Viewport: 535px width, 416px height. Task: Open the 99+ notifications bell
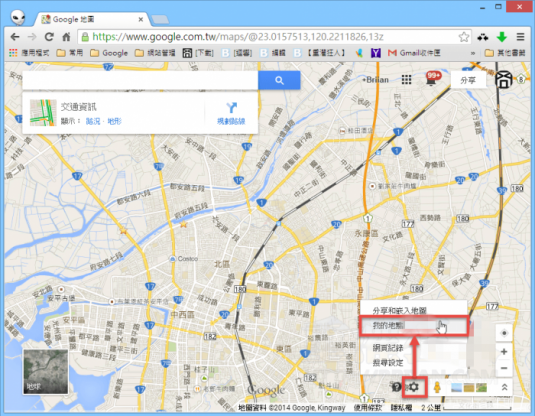(432, 79)
